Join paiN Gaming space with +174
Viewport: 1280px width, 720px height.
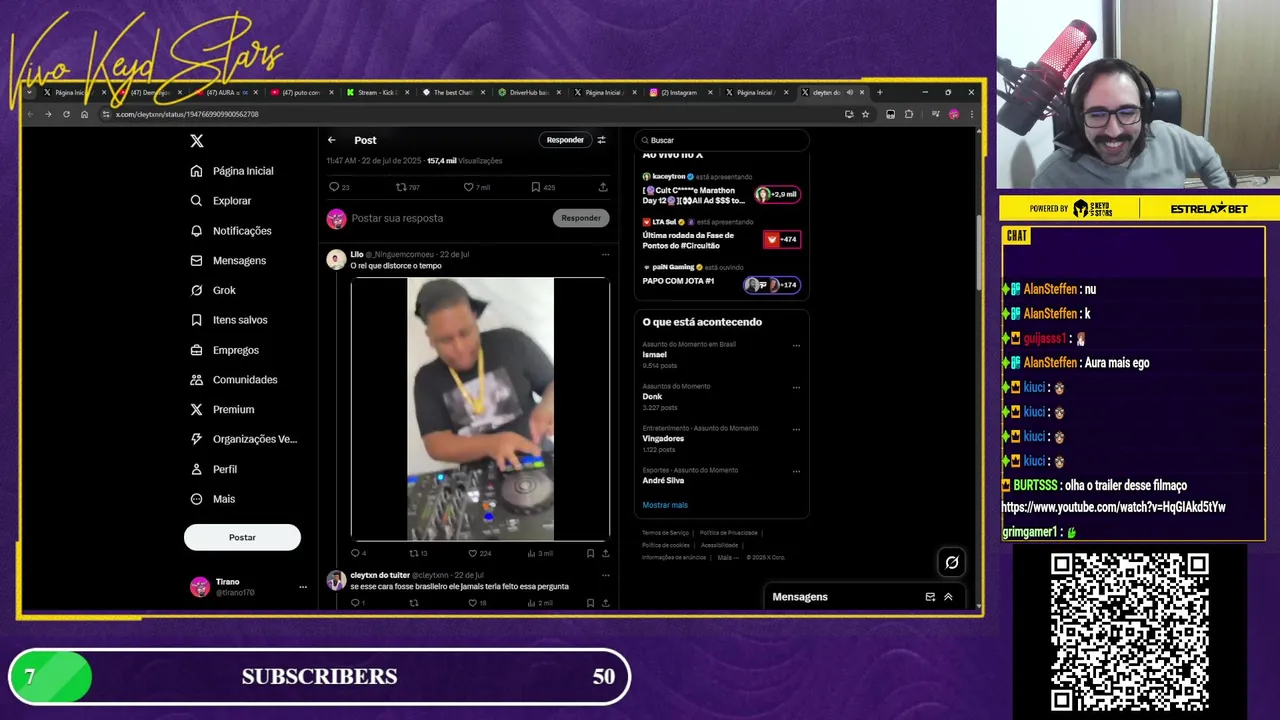point(771,285)
